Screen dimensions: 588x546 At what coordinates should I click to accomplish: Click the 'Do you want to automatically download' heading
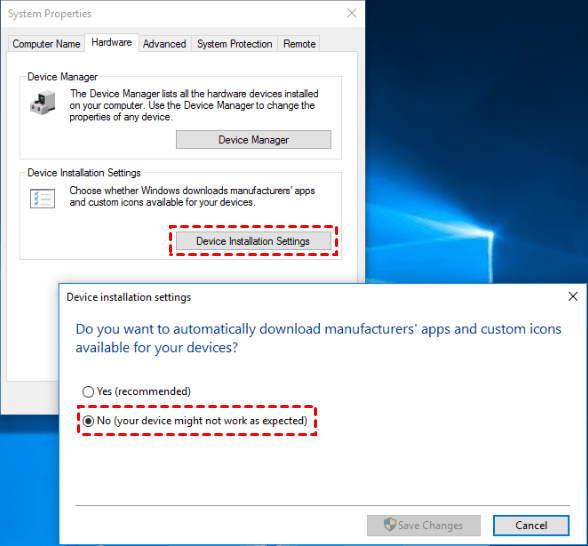(x=318, y=338)
